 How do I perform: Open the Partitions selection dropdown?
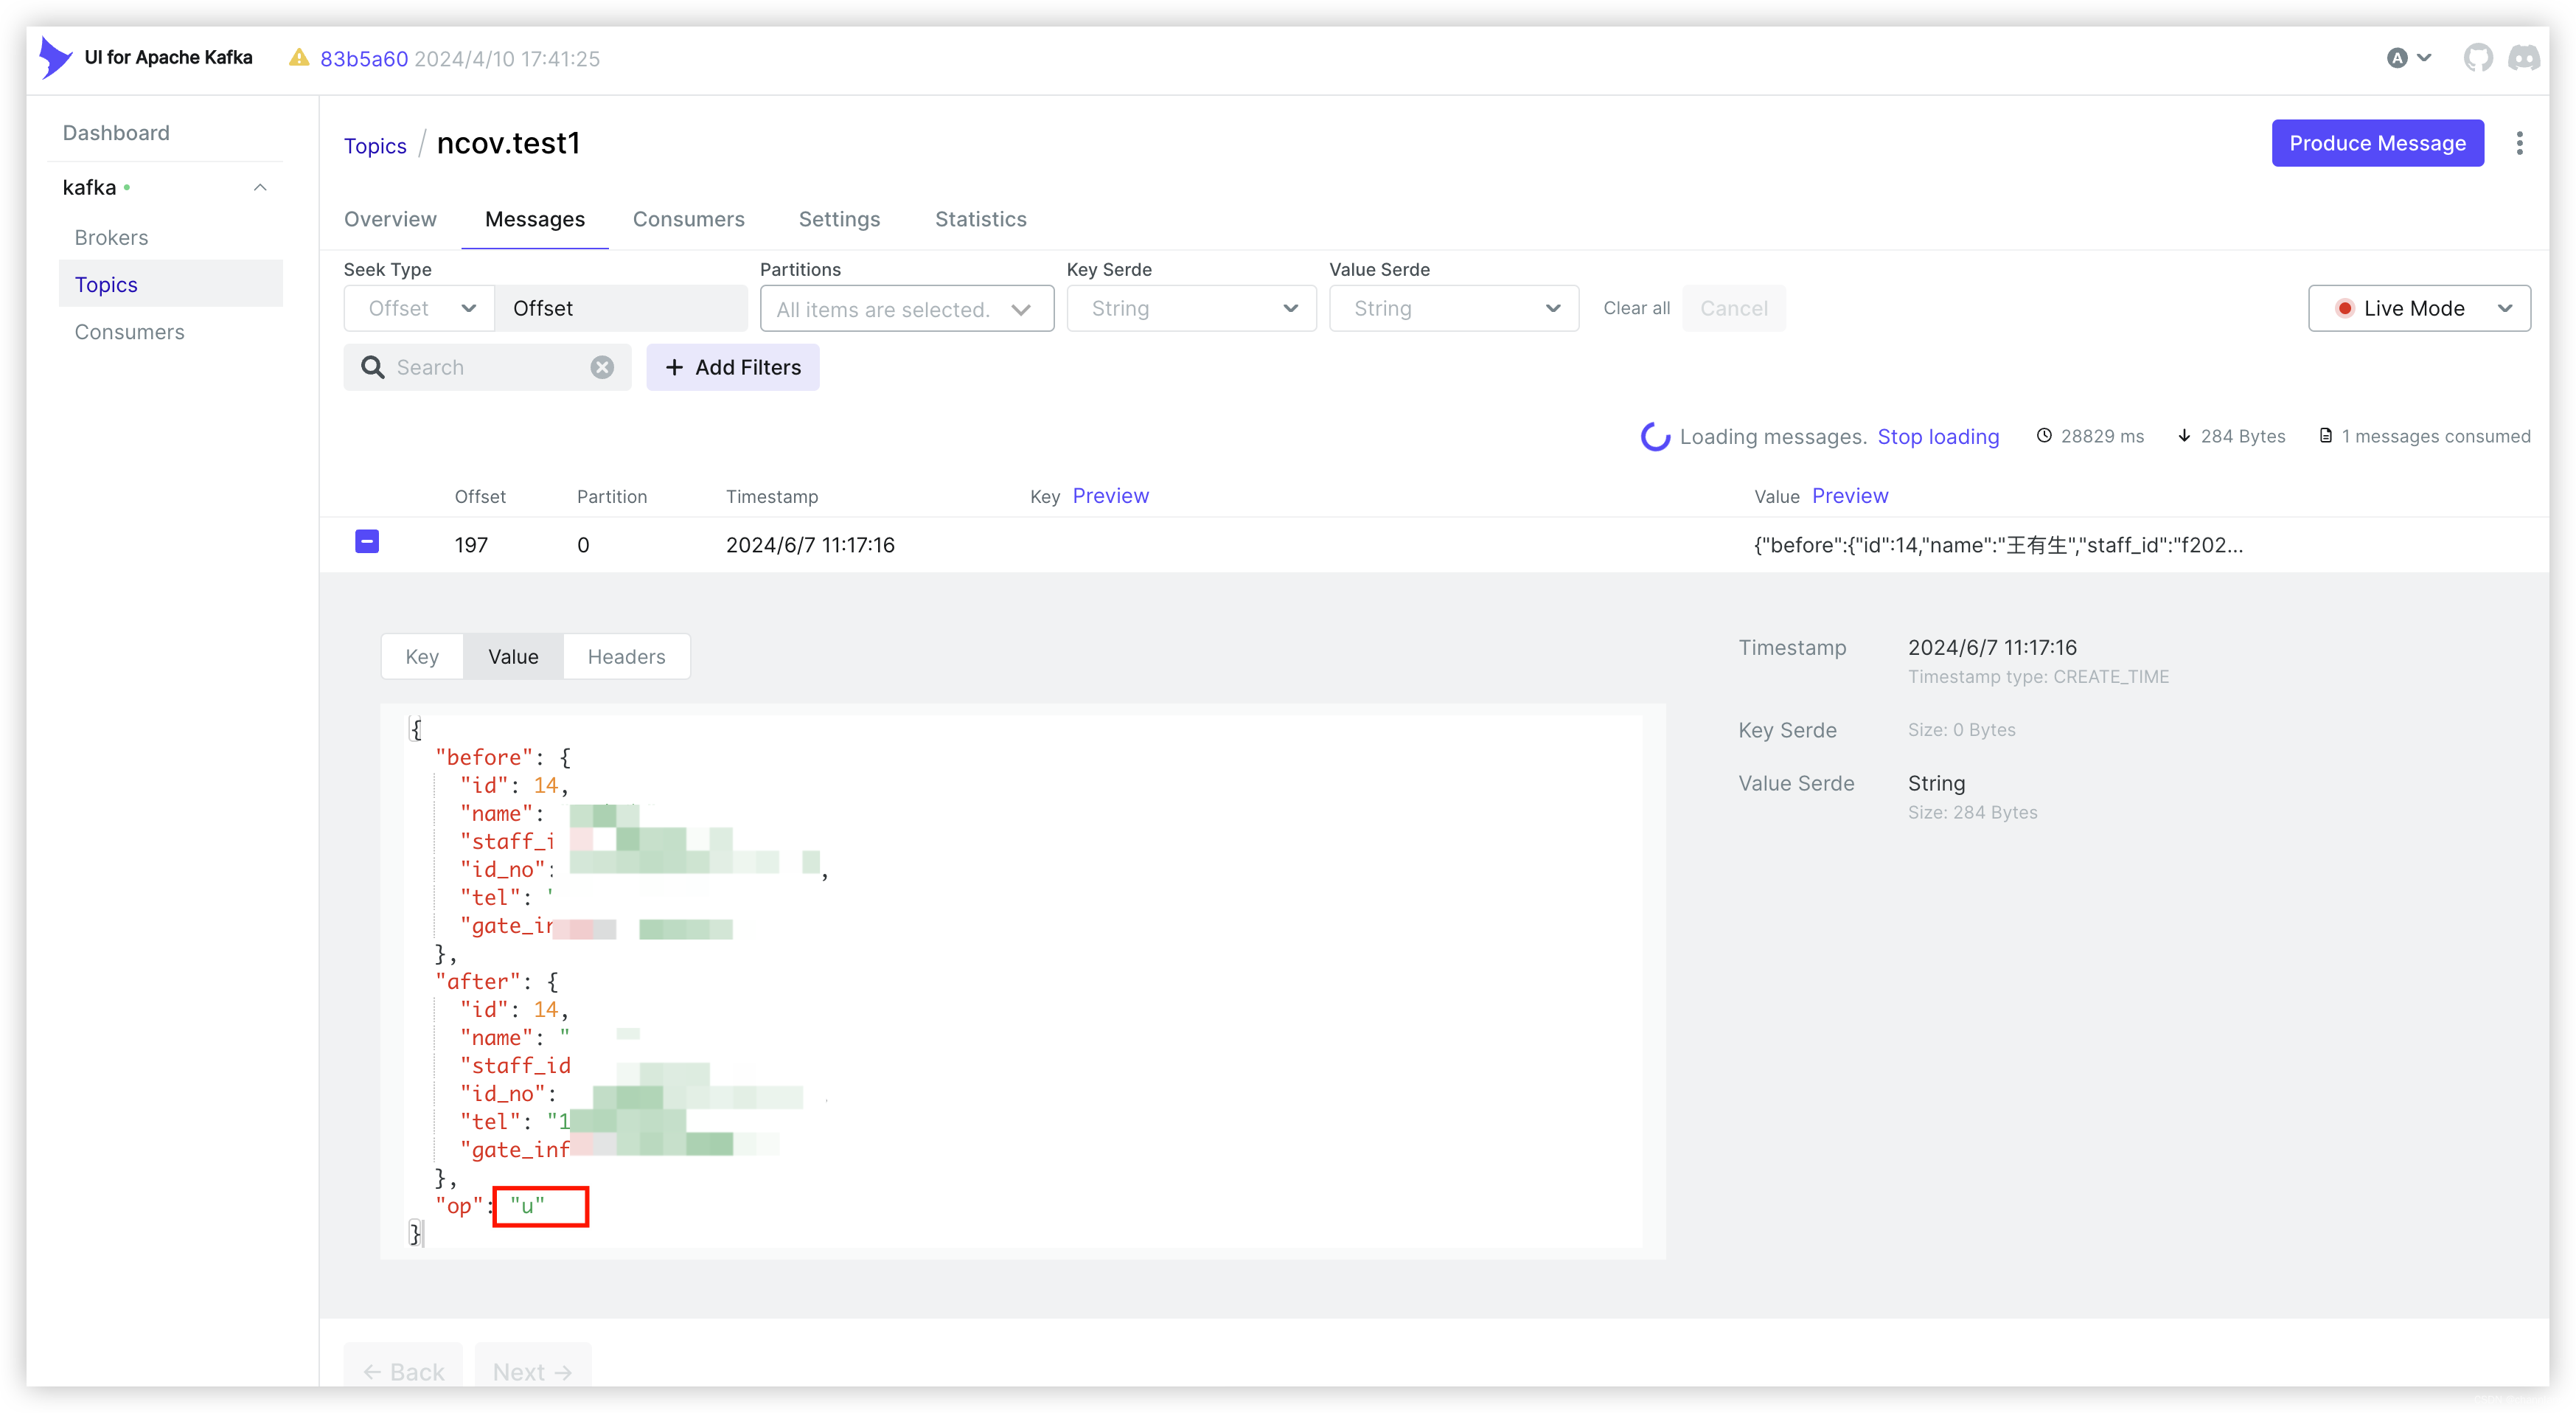[x=906, y=309]
